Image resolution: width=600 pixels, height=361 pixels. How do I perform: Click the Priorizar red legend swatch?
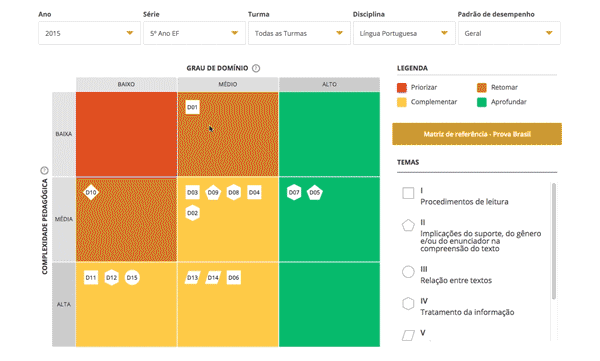coord(402,88)
